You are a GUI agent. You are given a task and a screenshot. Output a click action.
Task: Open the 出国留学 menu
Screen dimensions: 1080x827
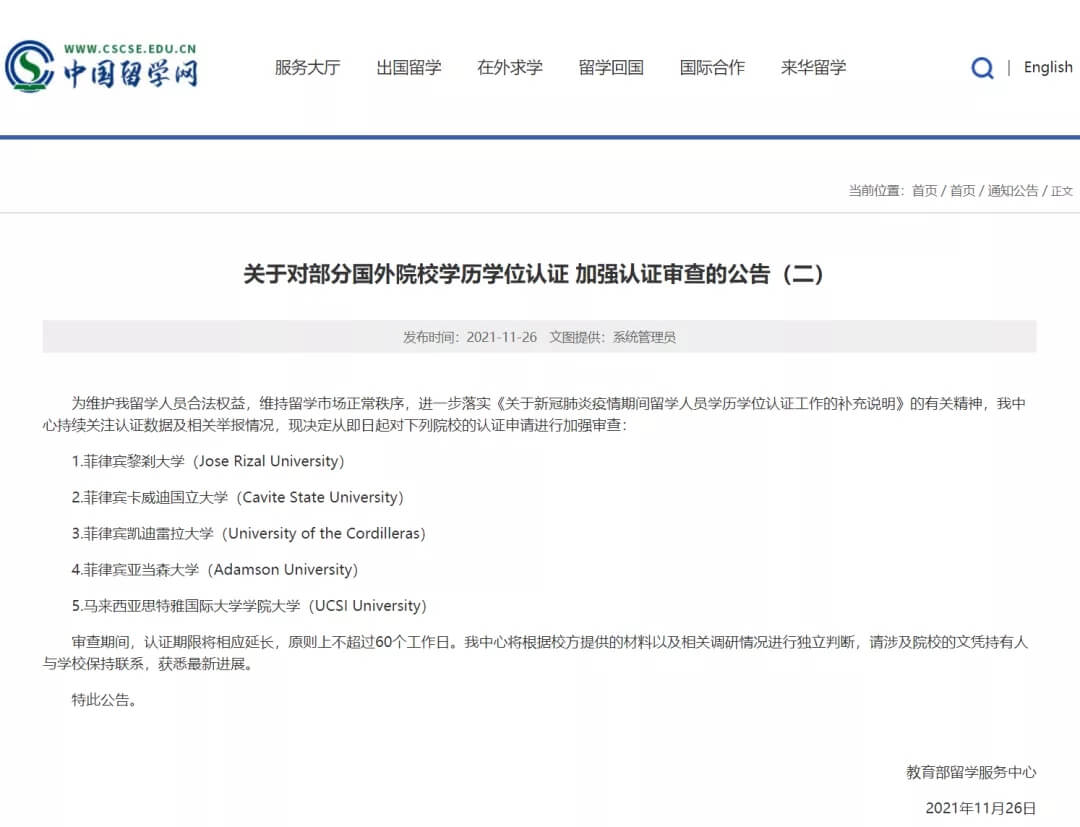[x=408, y=67]
